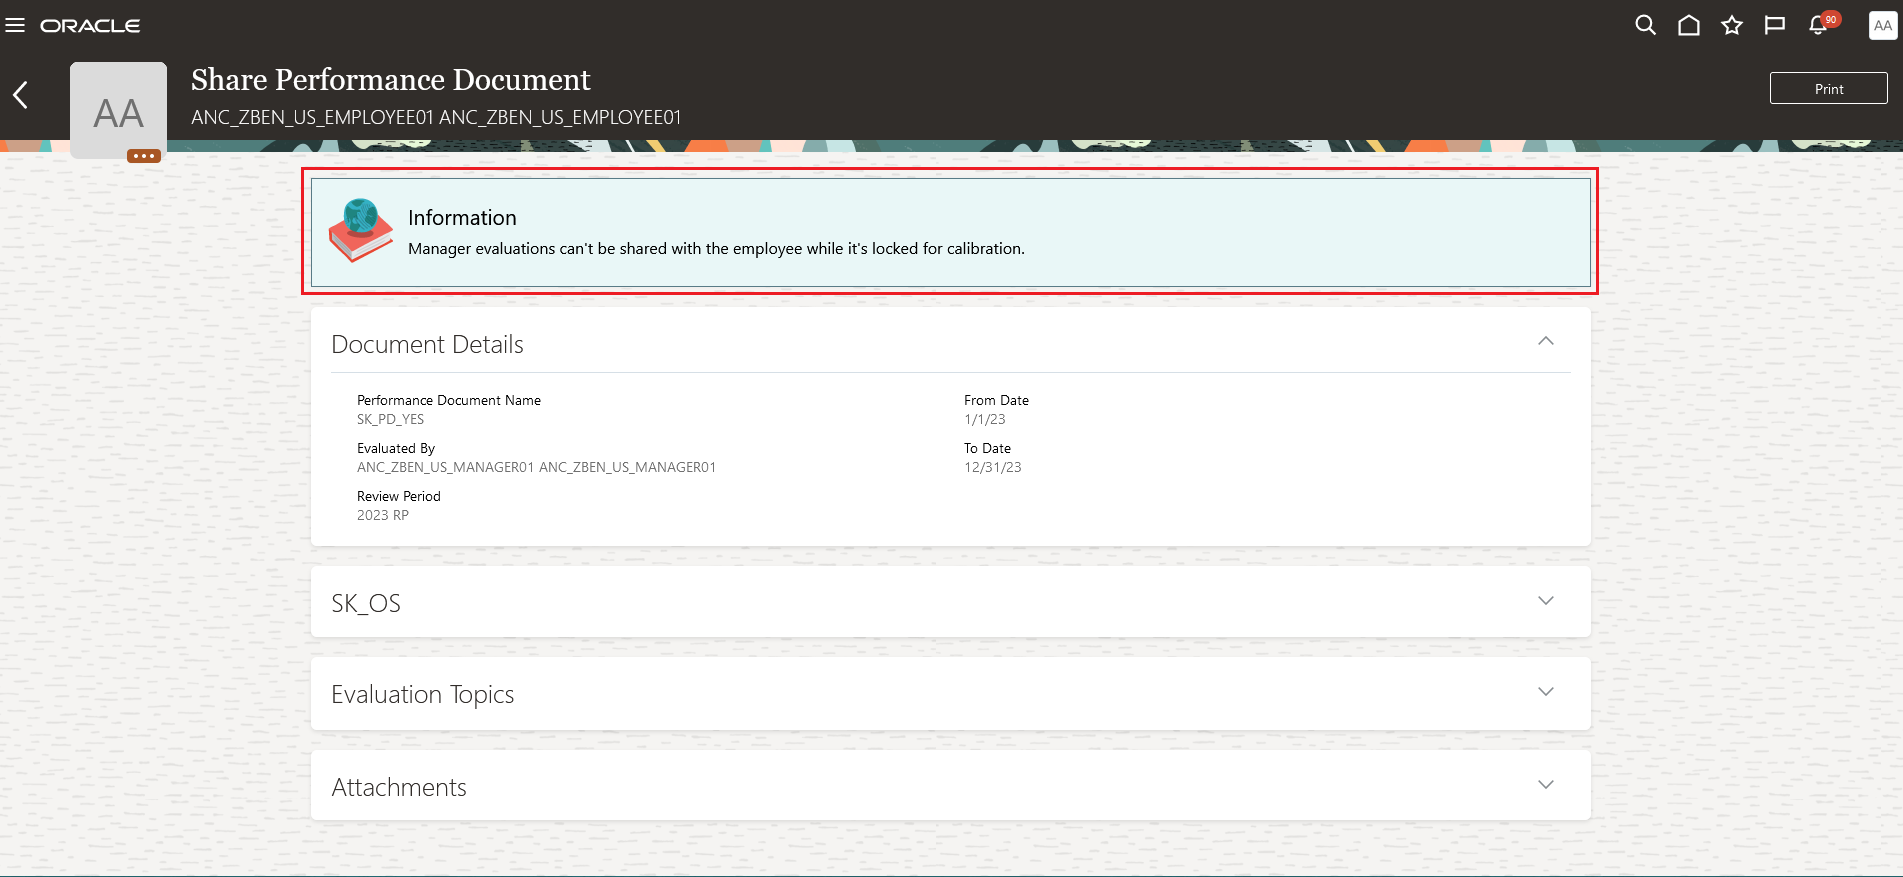Collapse the Document Details section
Viewport: 1903px width, 877px height.
(x=1546, y=341)
